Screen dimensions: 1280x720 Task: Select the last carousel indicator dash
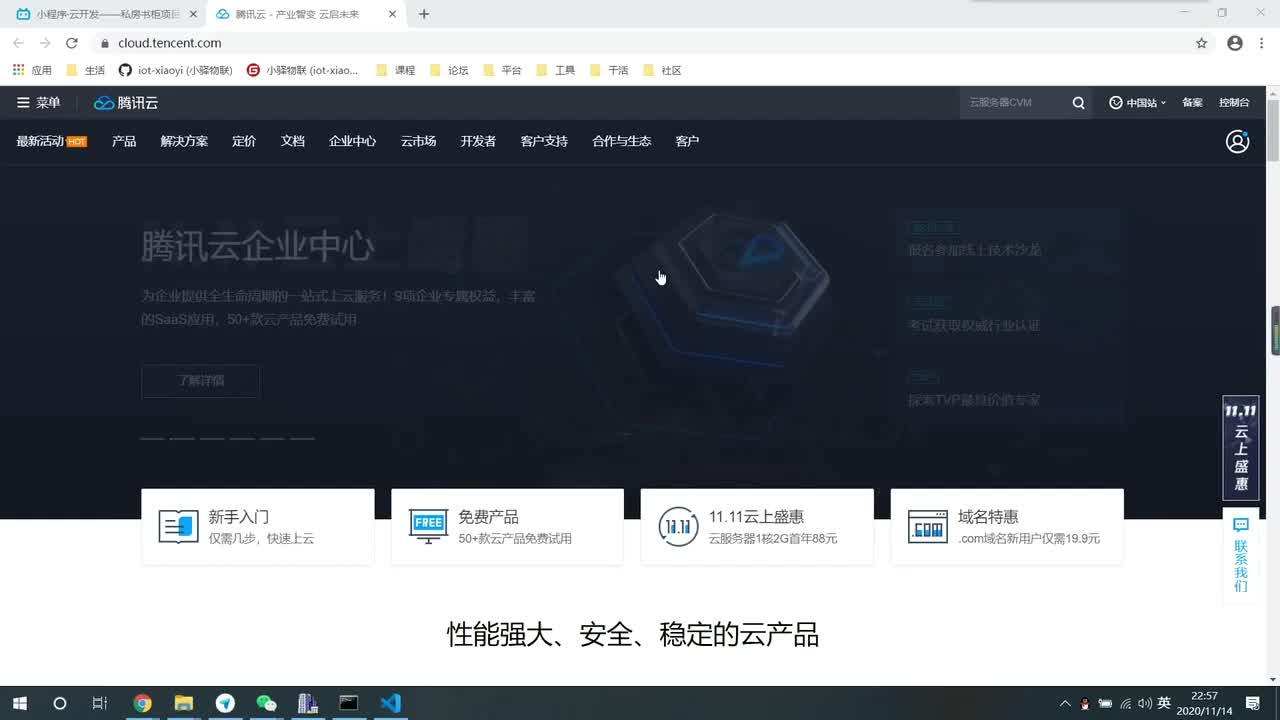[x=302, y=438]
